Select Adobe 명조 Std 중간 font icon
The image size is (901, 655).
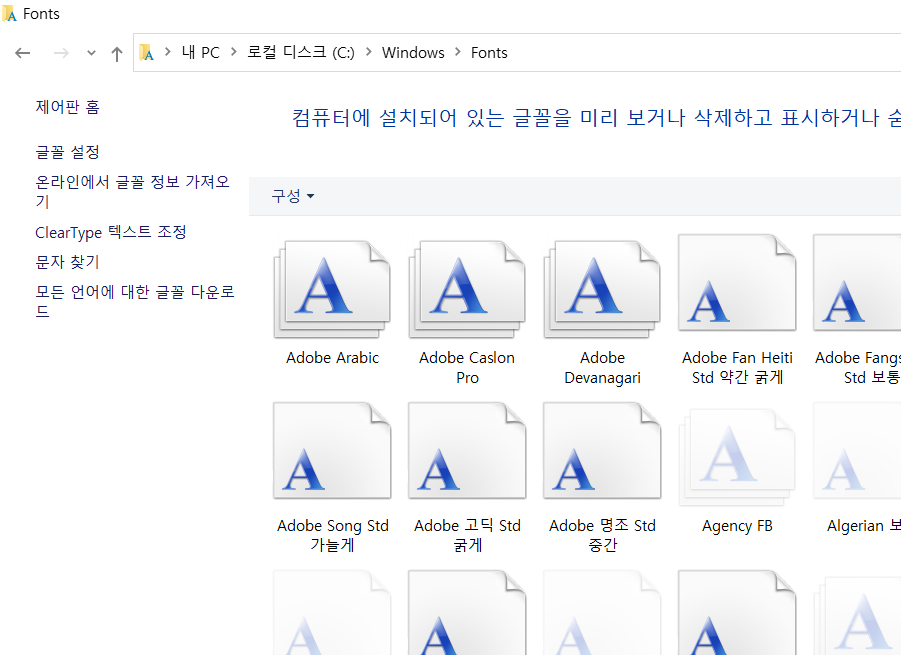click(602, 450)
